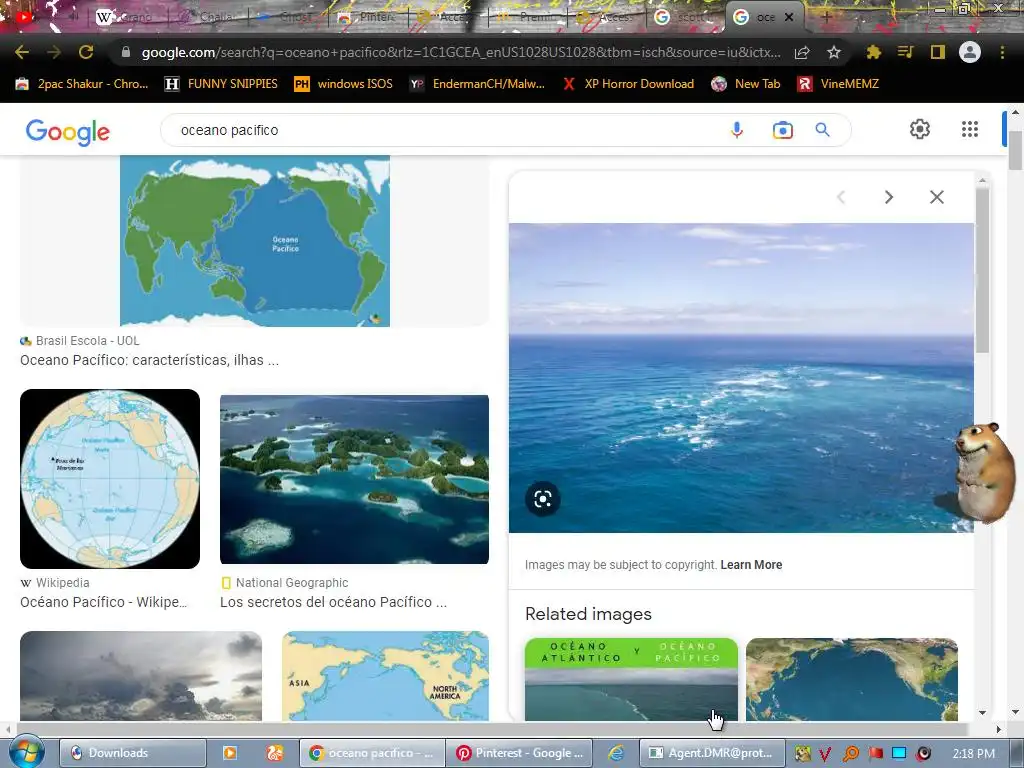Screen dimensions: 1024x768
Task: Open the Chrome profile avatar
Action: click(970, 52)
